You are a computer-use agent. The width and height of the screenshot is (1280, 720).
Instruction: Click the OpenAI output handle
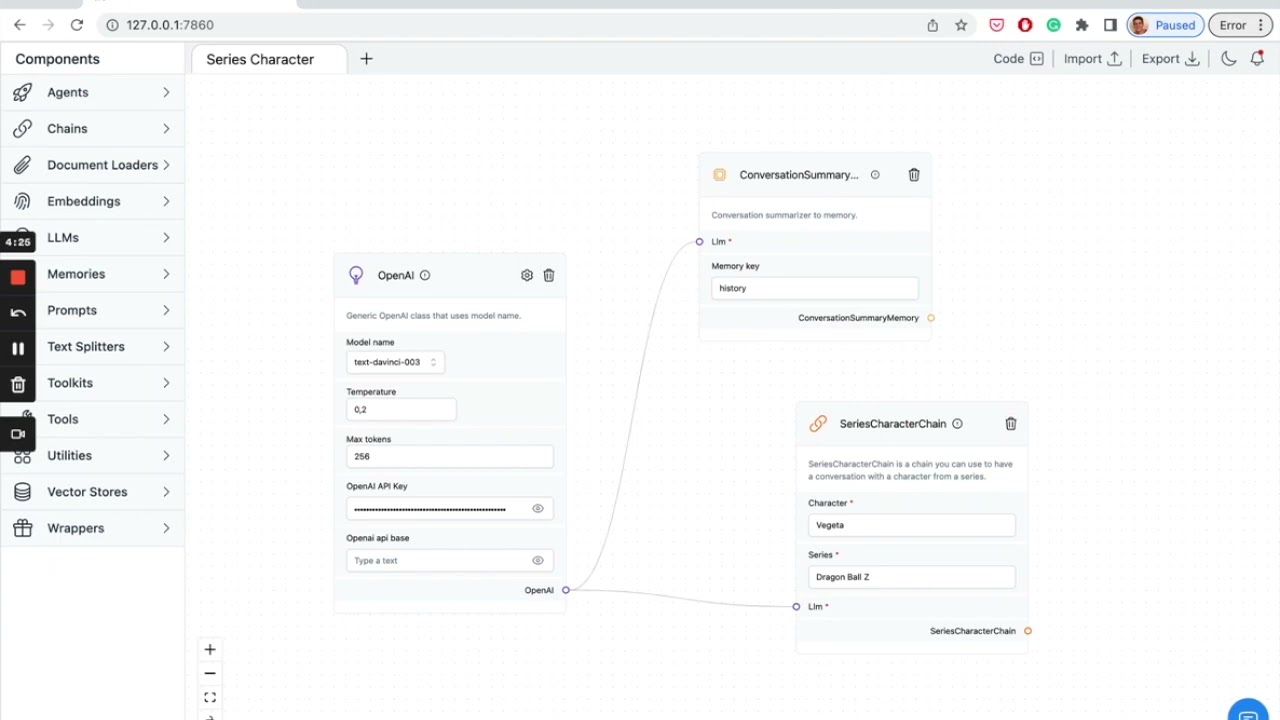tap(566, 590)
